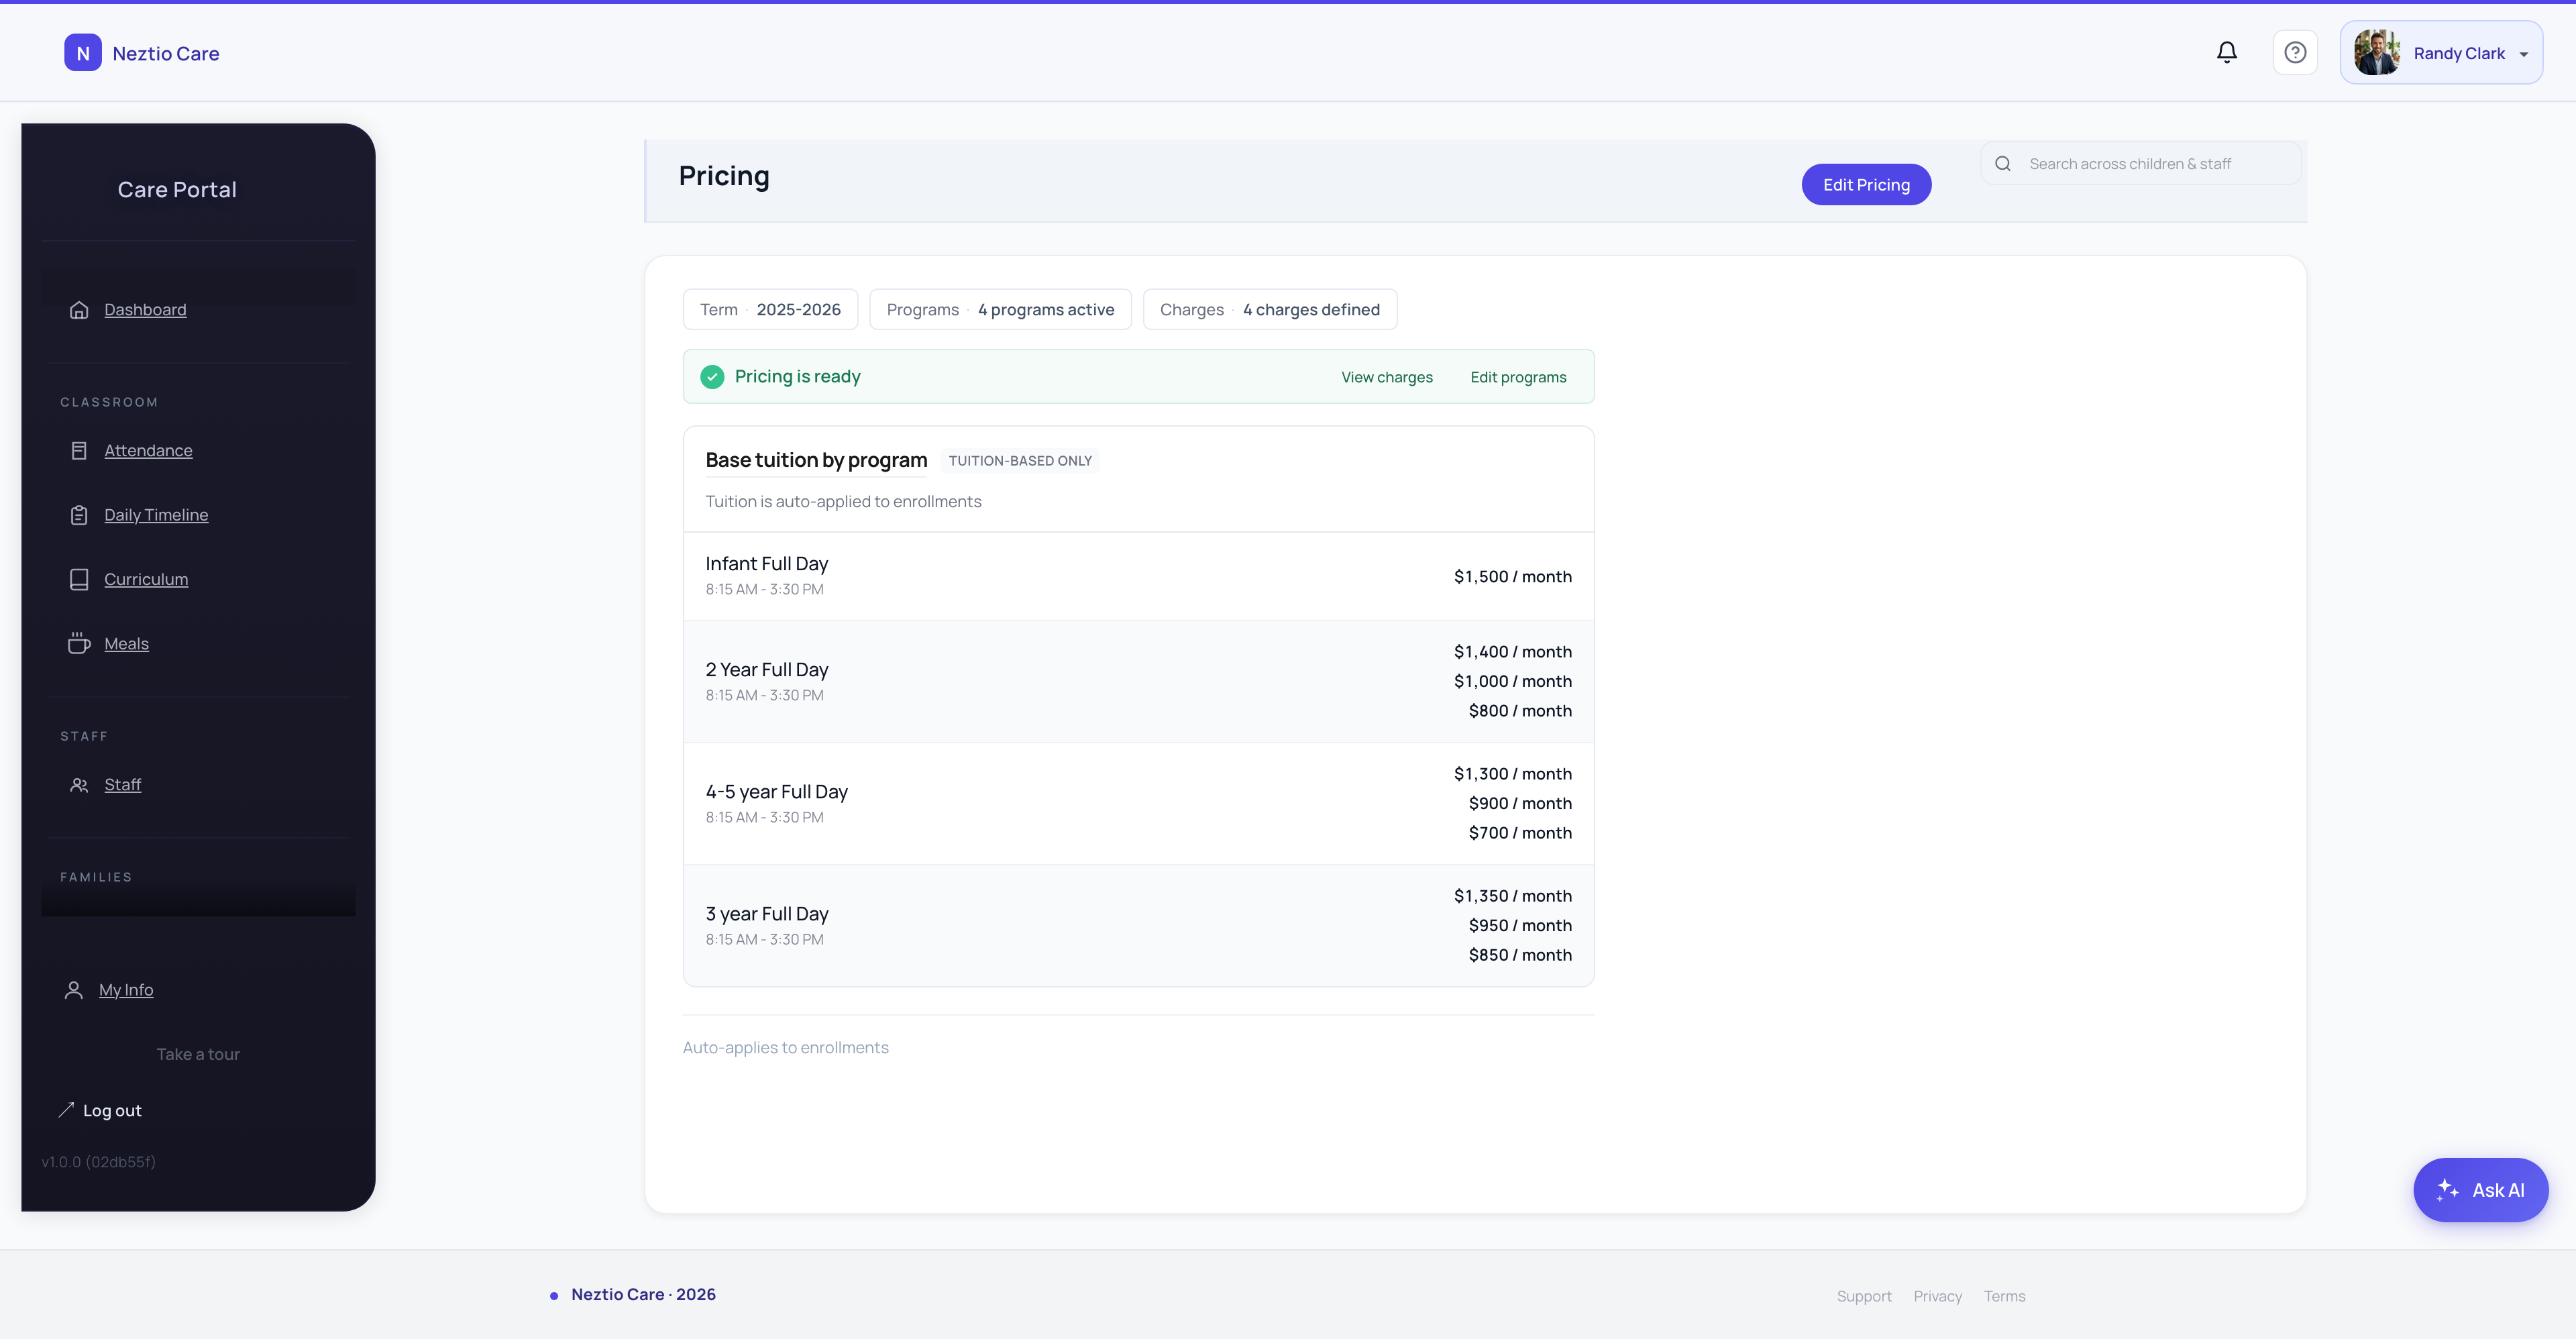Click Edit programs link
Screen dimensions: 2576x1339
(x=1518, y=377)
